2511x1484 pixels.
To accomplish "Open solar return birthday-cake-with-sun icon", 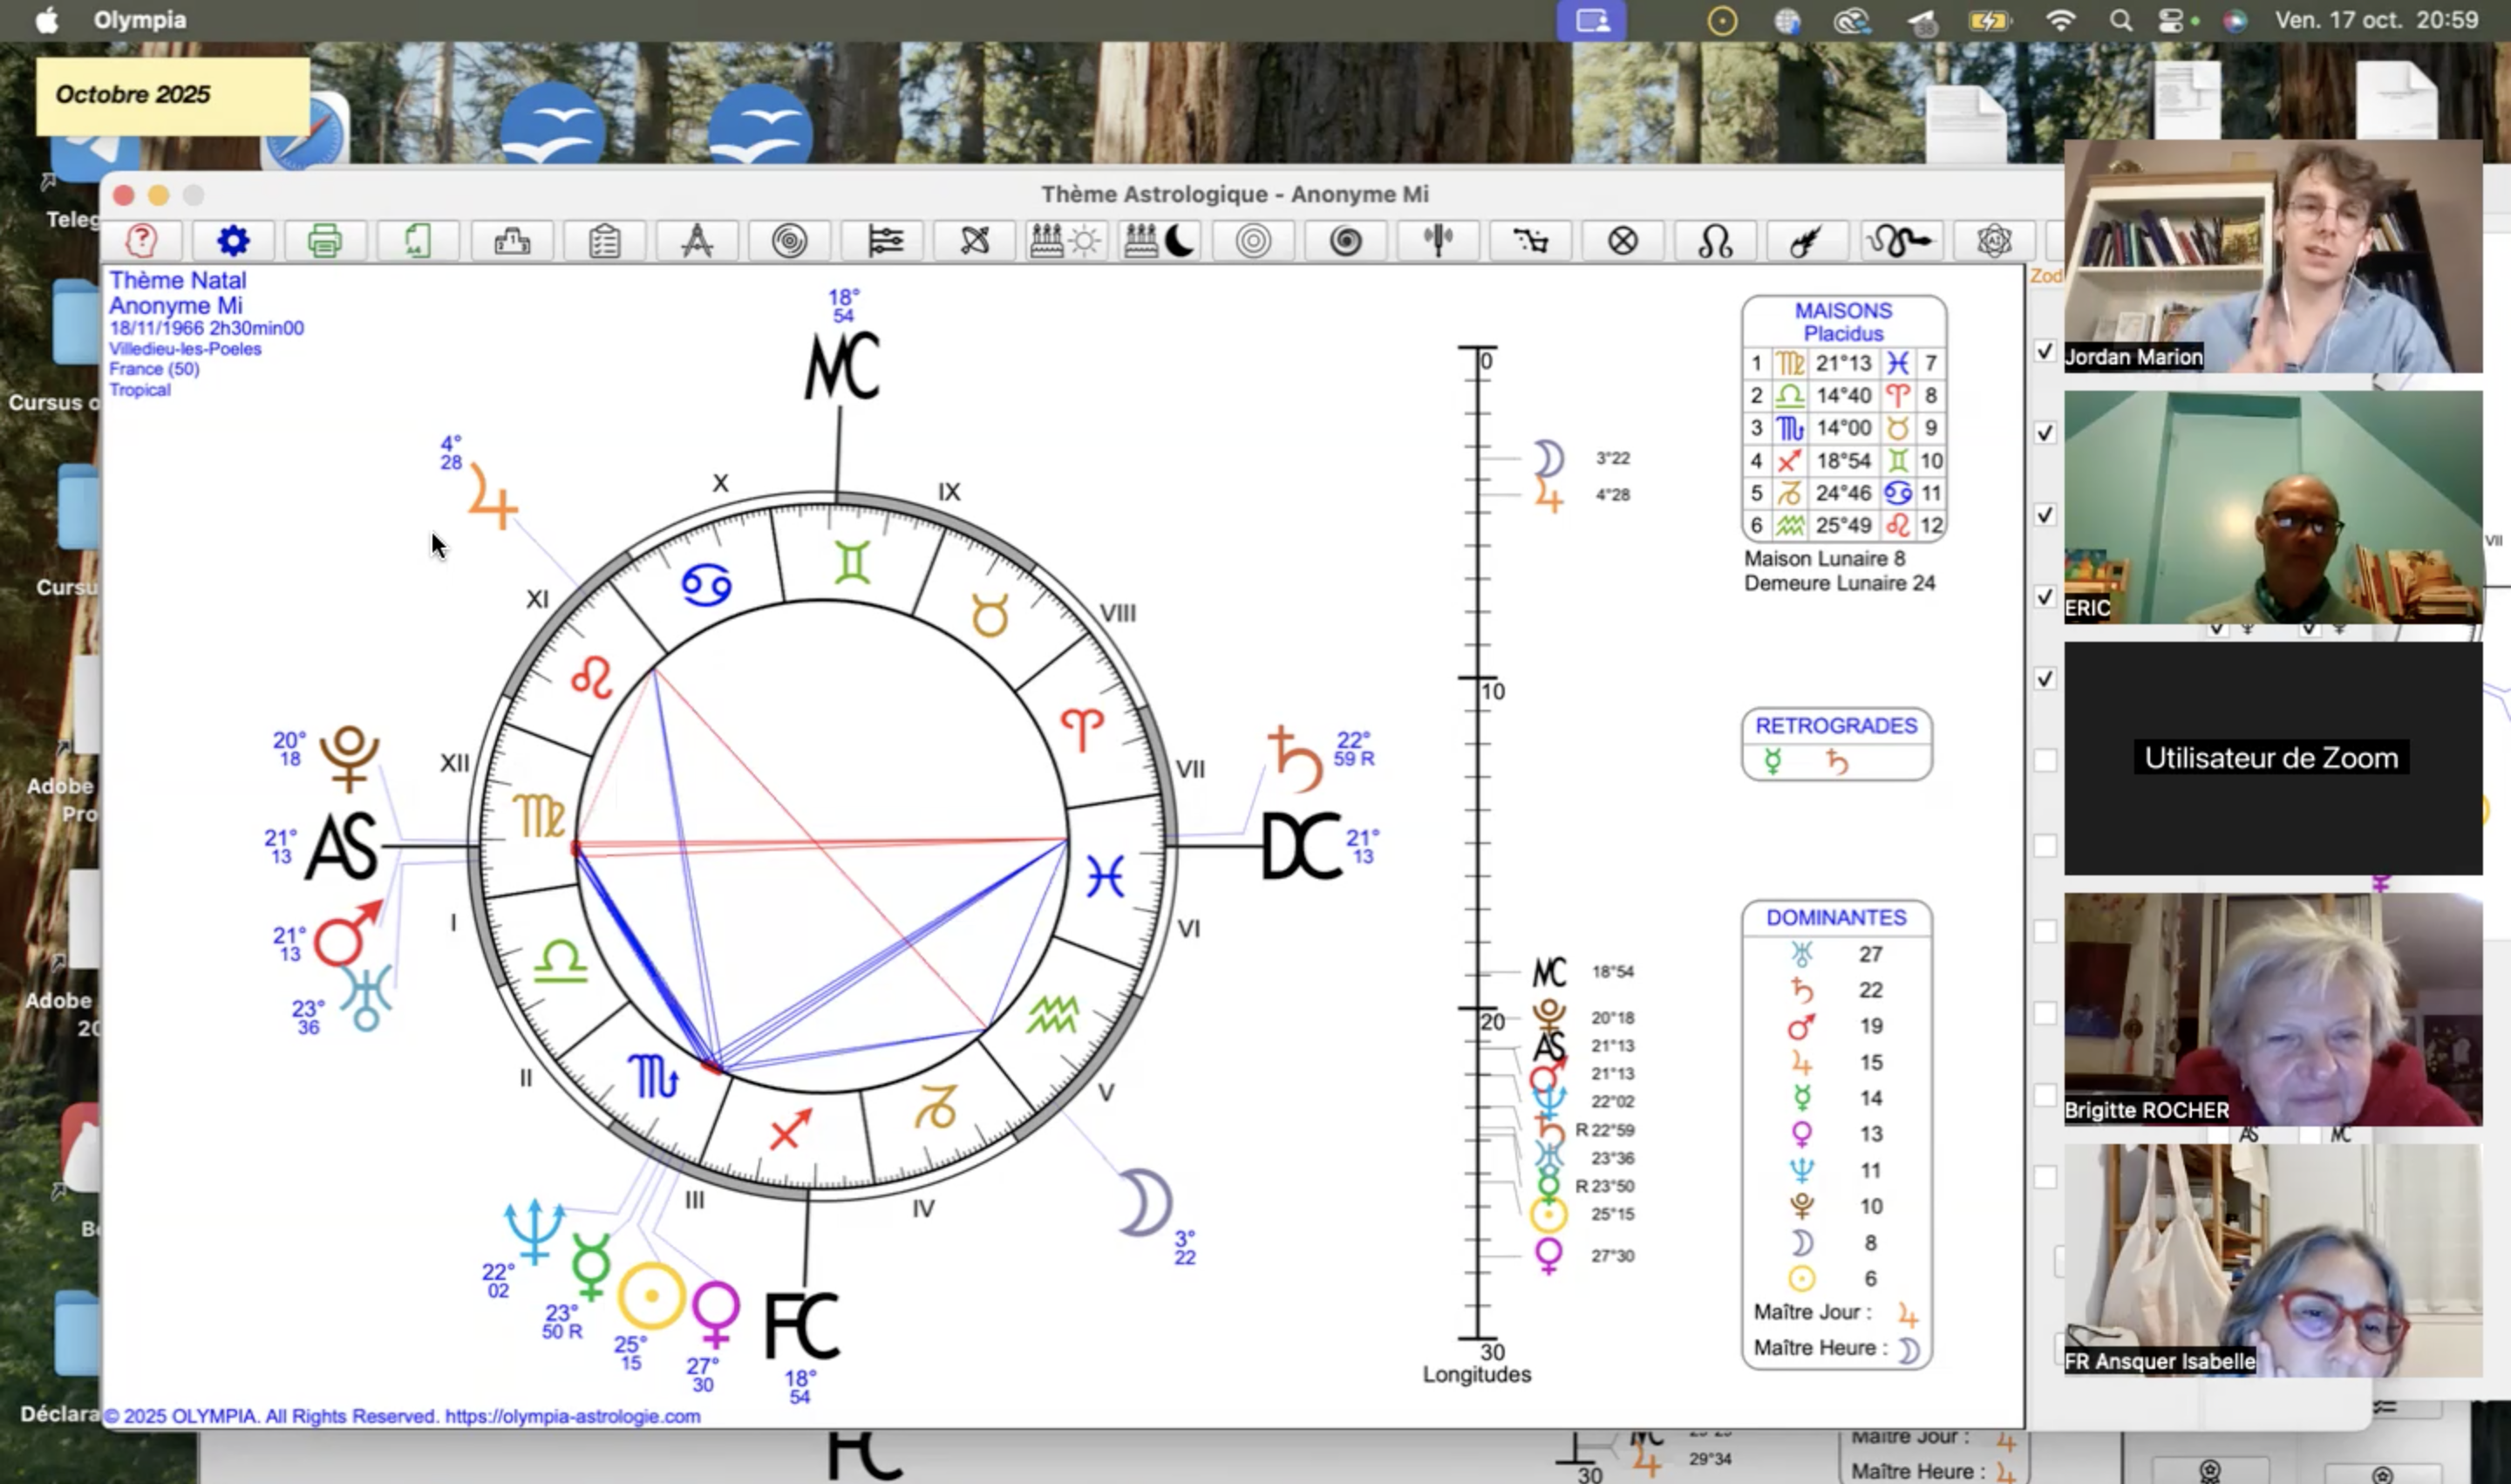I will pyautogui.click(x=1065, y=241).
